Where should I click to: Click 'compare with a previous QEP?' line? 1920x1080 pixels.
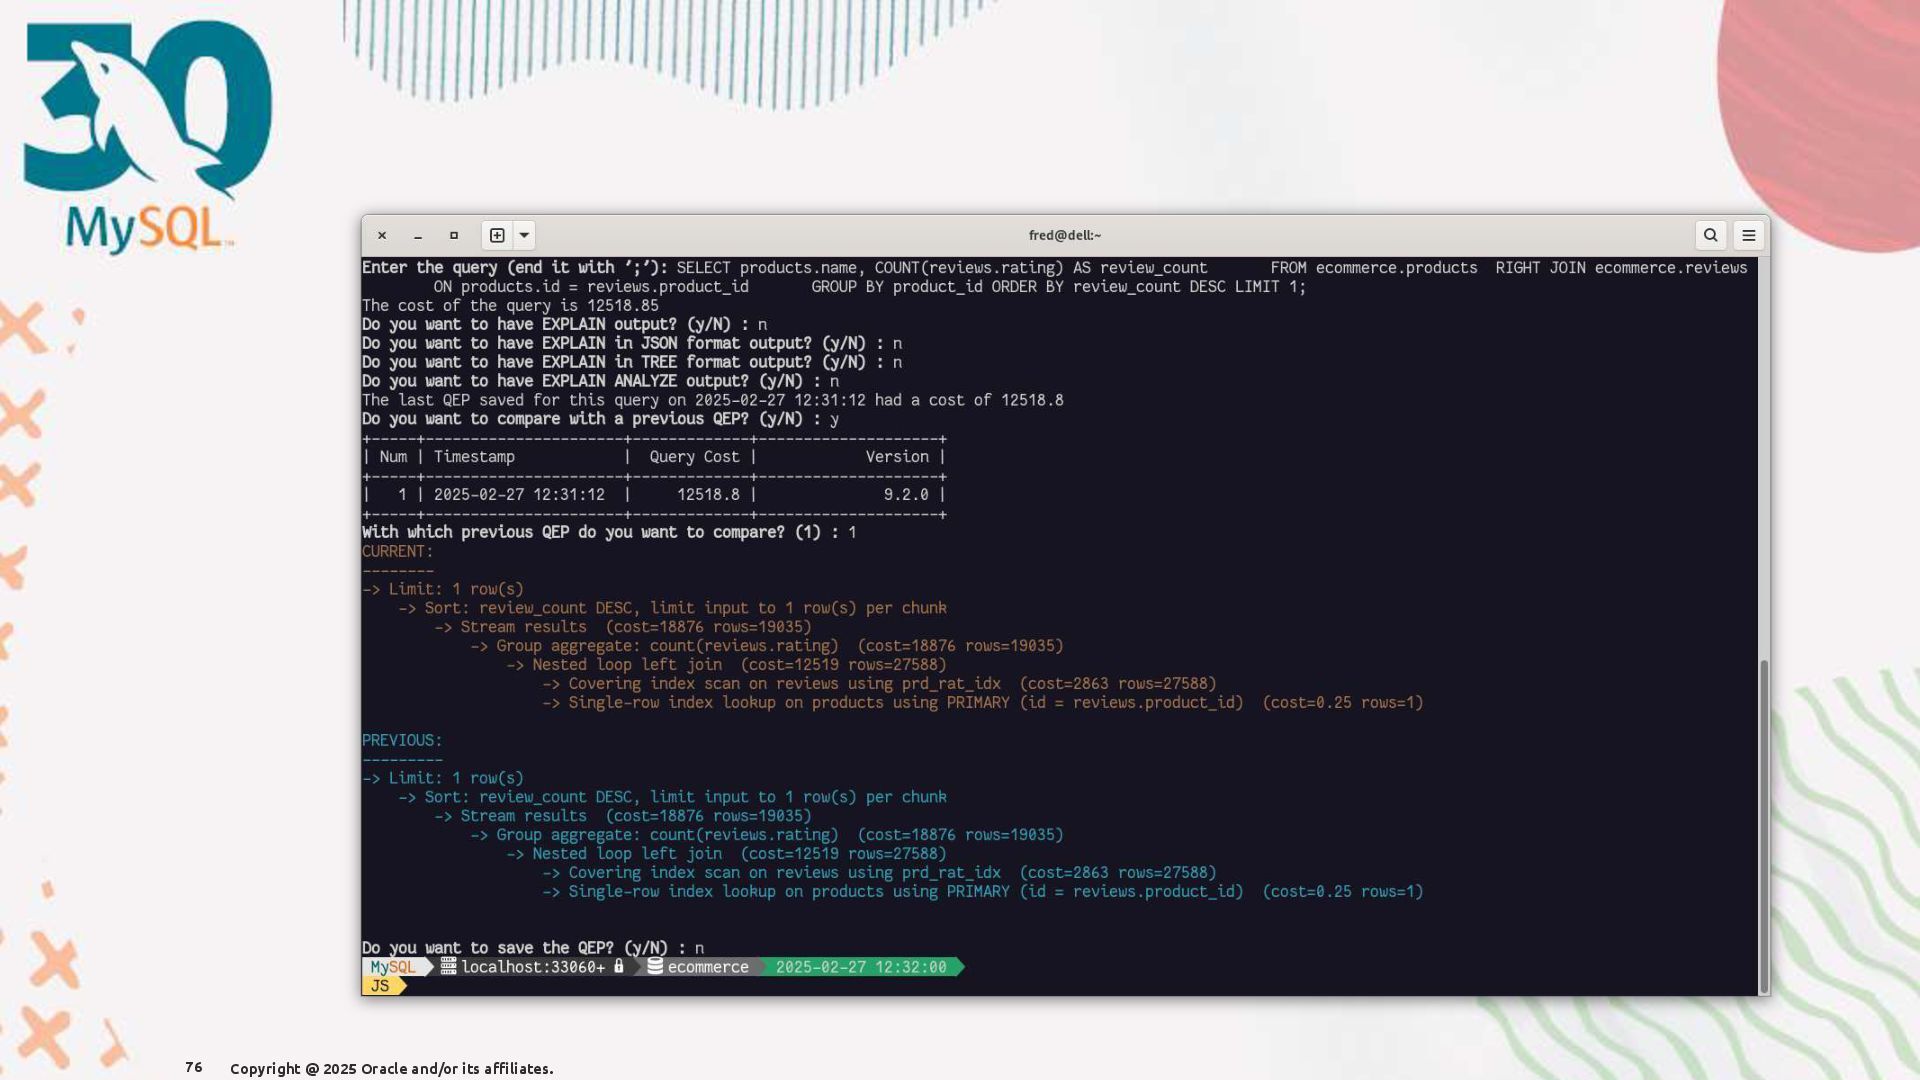point(600,420)
